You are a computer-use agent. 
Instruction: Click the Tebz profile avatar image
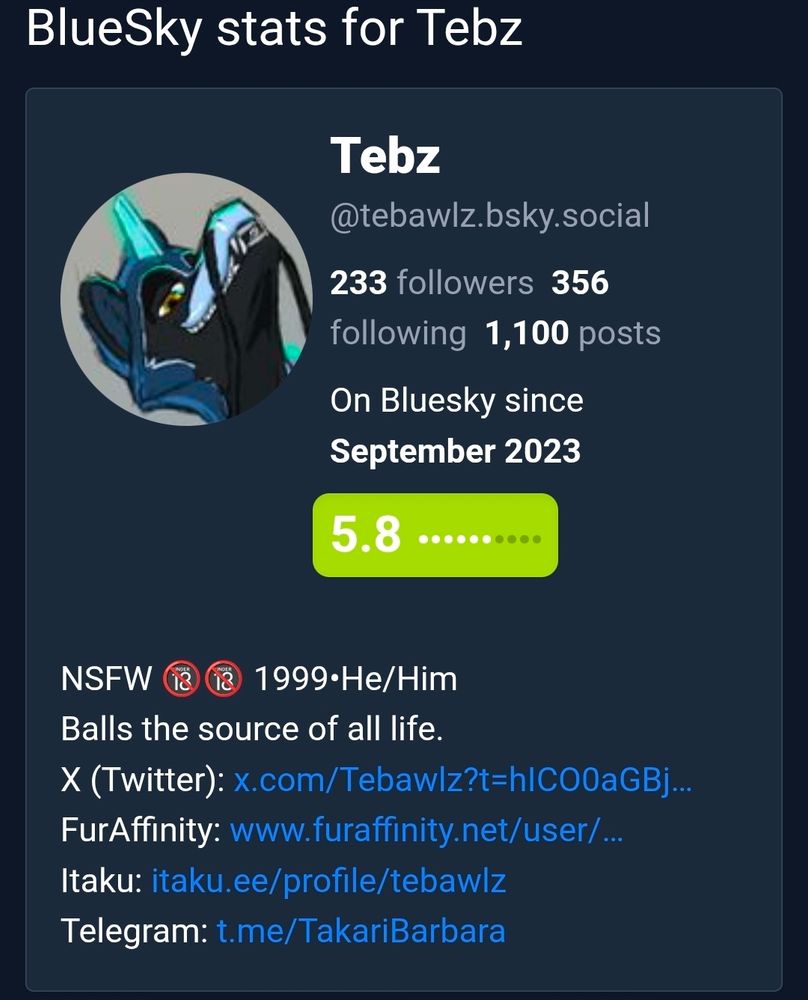point(186,299)
